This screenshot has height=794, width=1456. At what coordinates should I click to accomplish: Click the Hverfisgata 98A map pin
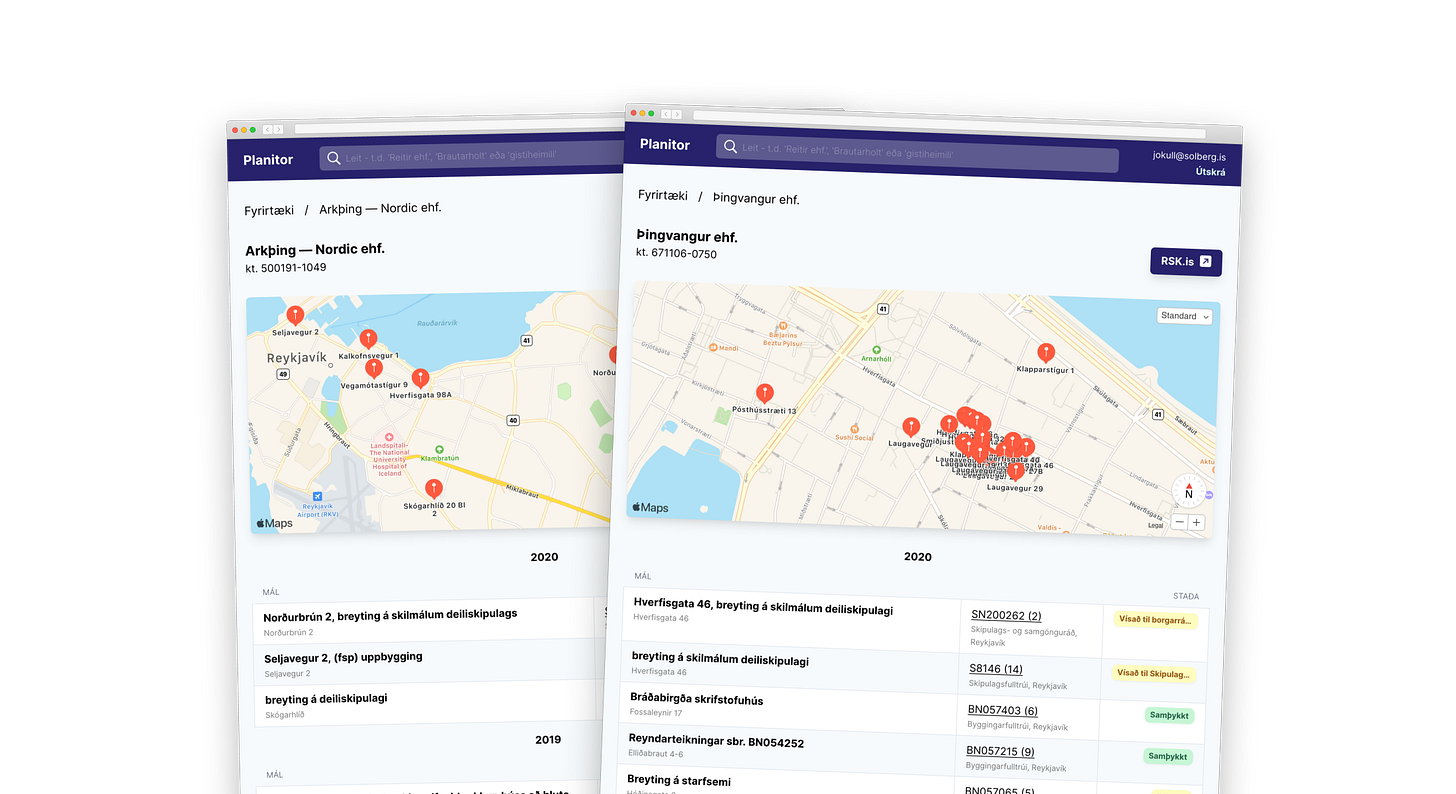click(421, 378)
